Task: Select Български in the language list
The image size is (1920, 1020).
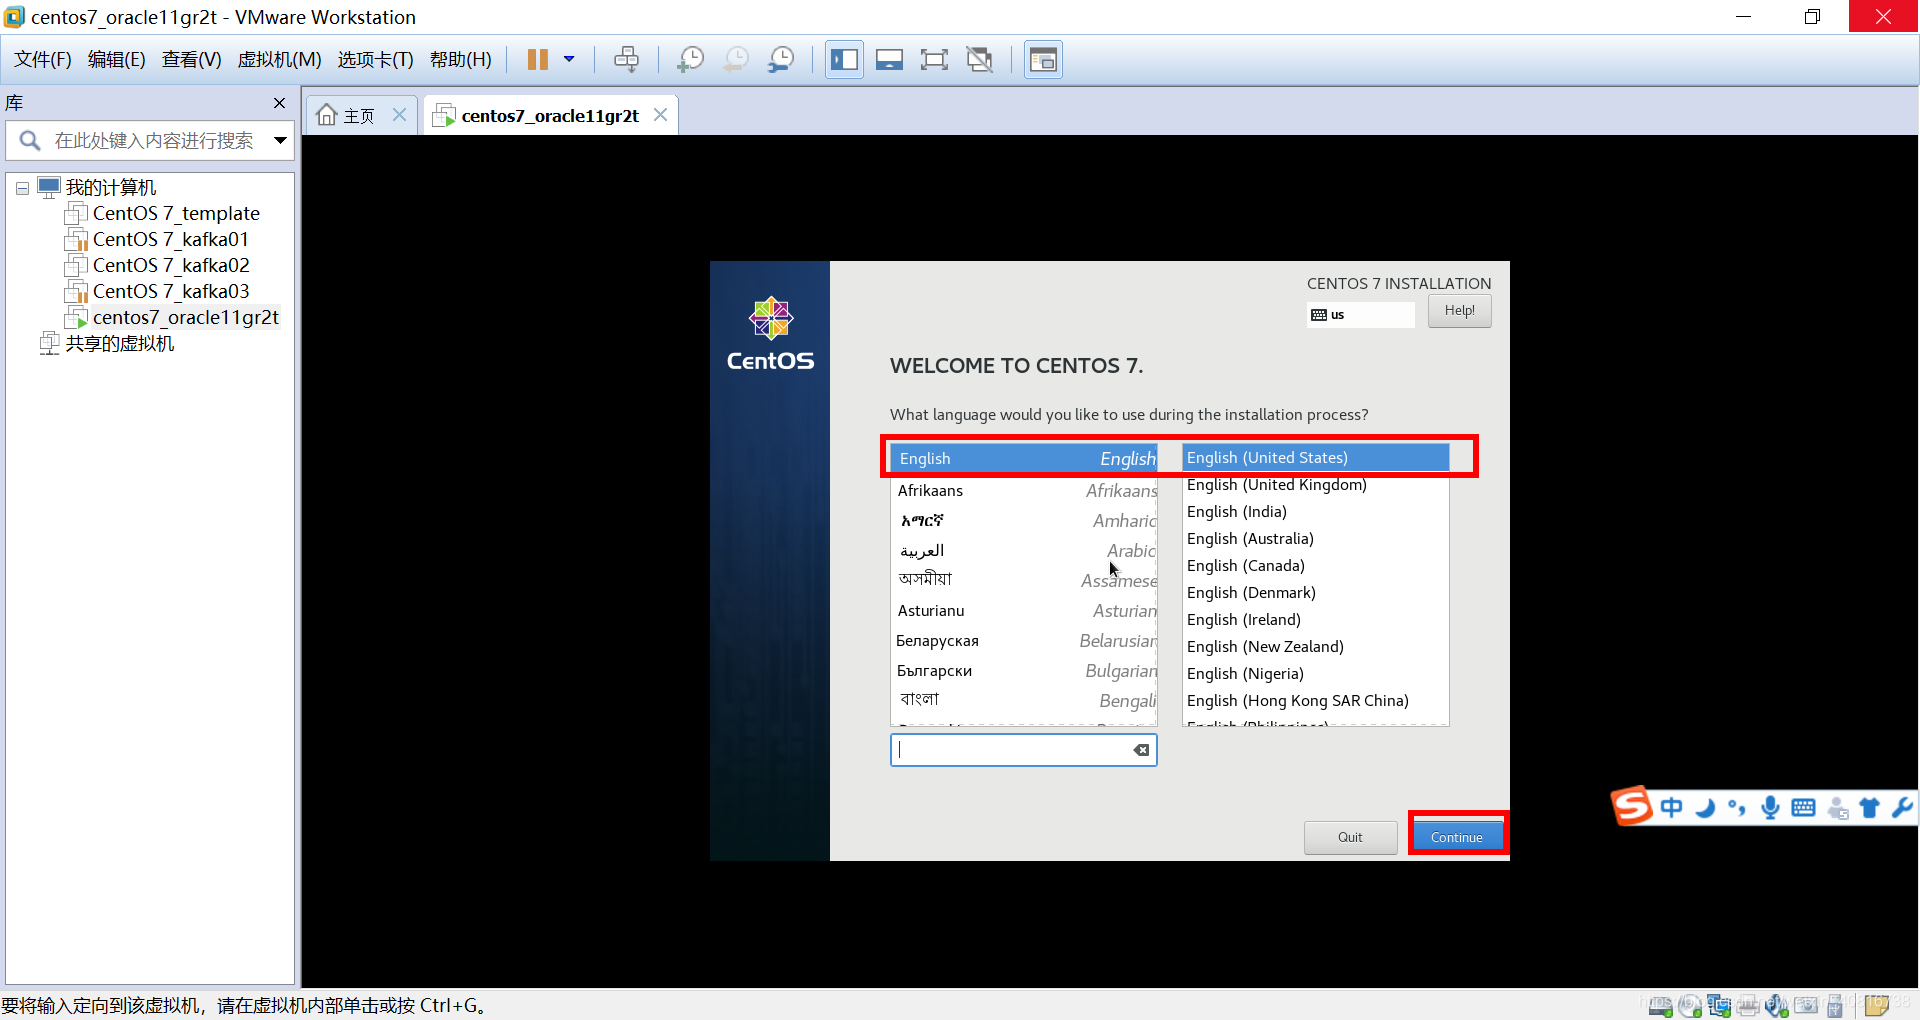Action: click(1024, 671)
